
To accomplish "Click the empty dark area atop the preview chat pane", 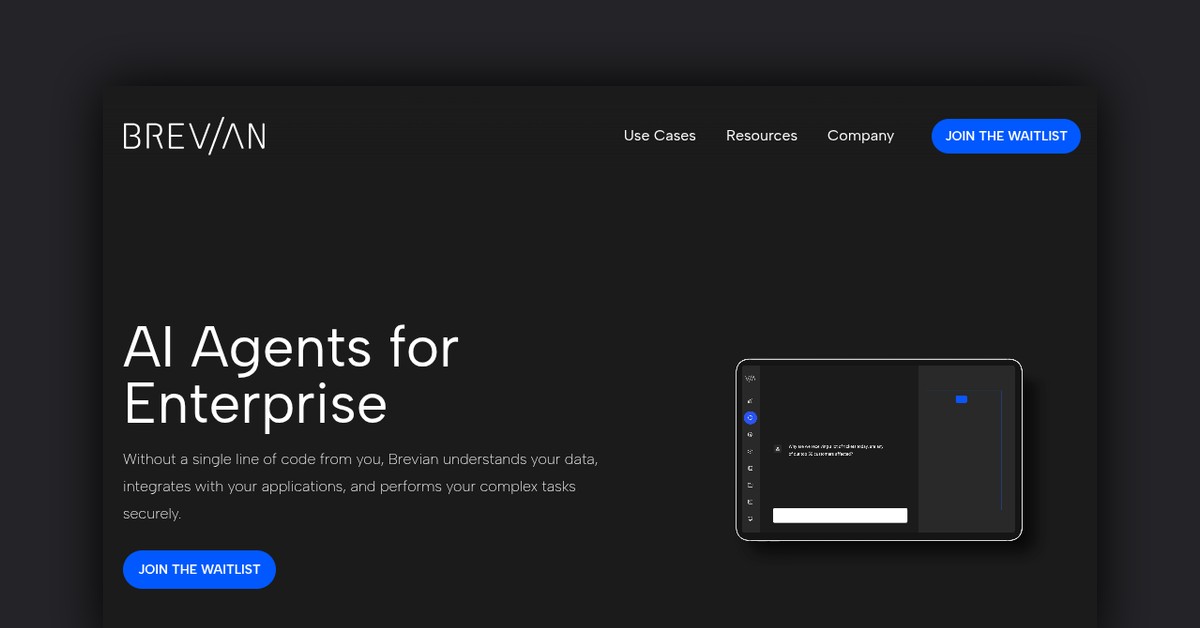I will 838,395.
